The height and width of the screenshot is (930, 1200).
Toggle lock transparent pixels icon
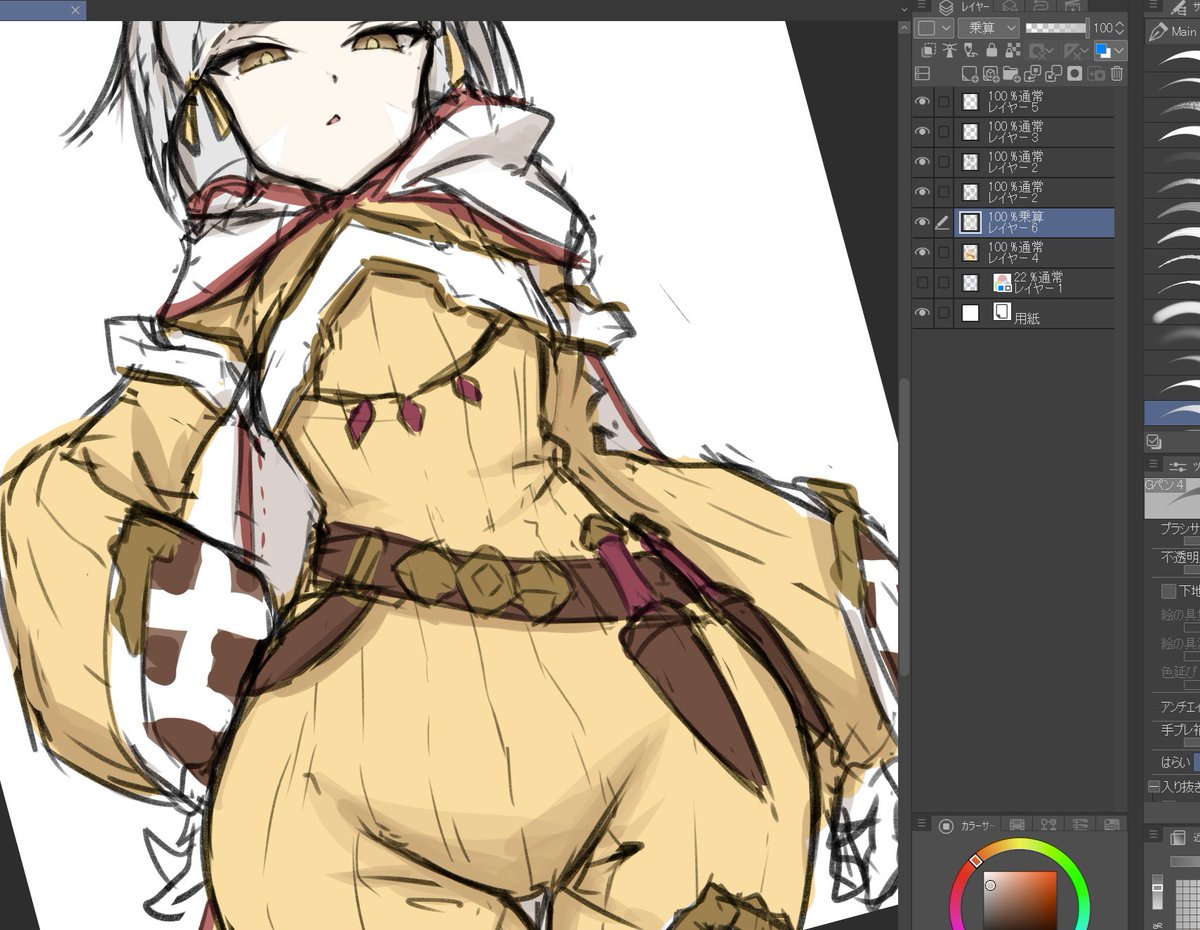(x=1013, y=51)
